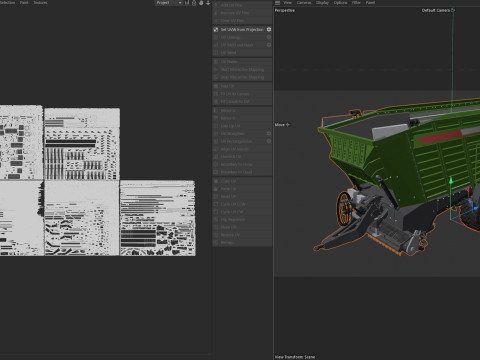The width and height of the screenshot is (480, 360).
Task: Choose Cycle UV CW
Action: pos(242,212)
